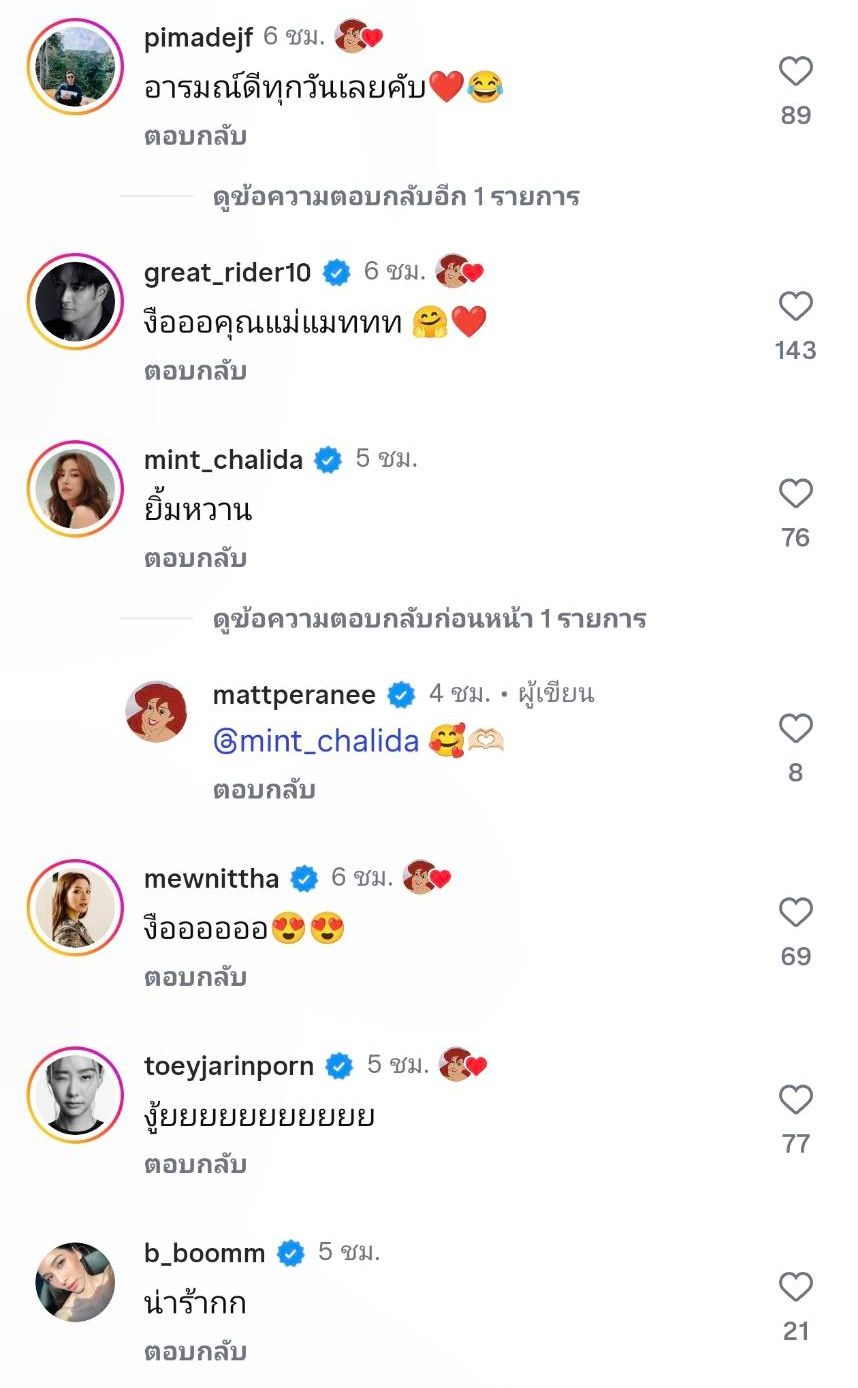Open mint_chalida's profile photo
The width and height of the screenshot is (858, 1388).
pos(75,488)
